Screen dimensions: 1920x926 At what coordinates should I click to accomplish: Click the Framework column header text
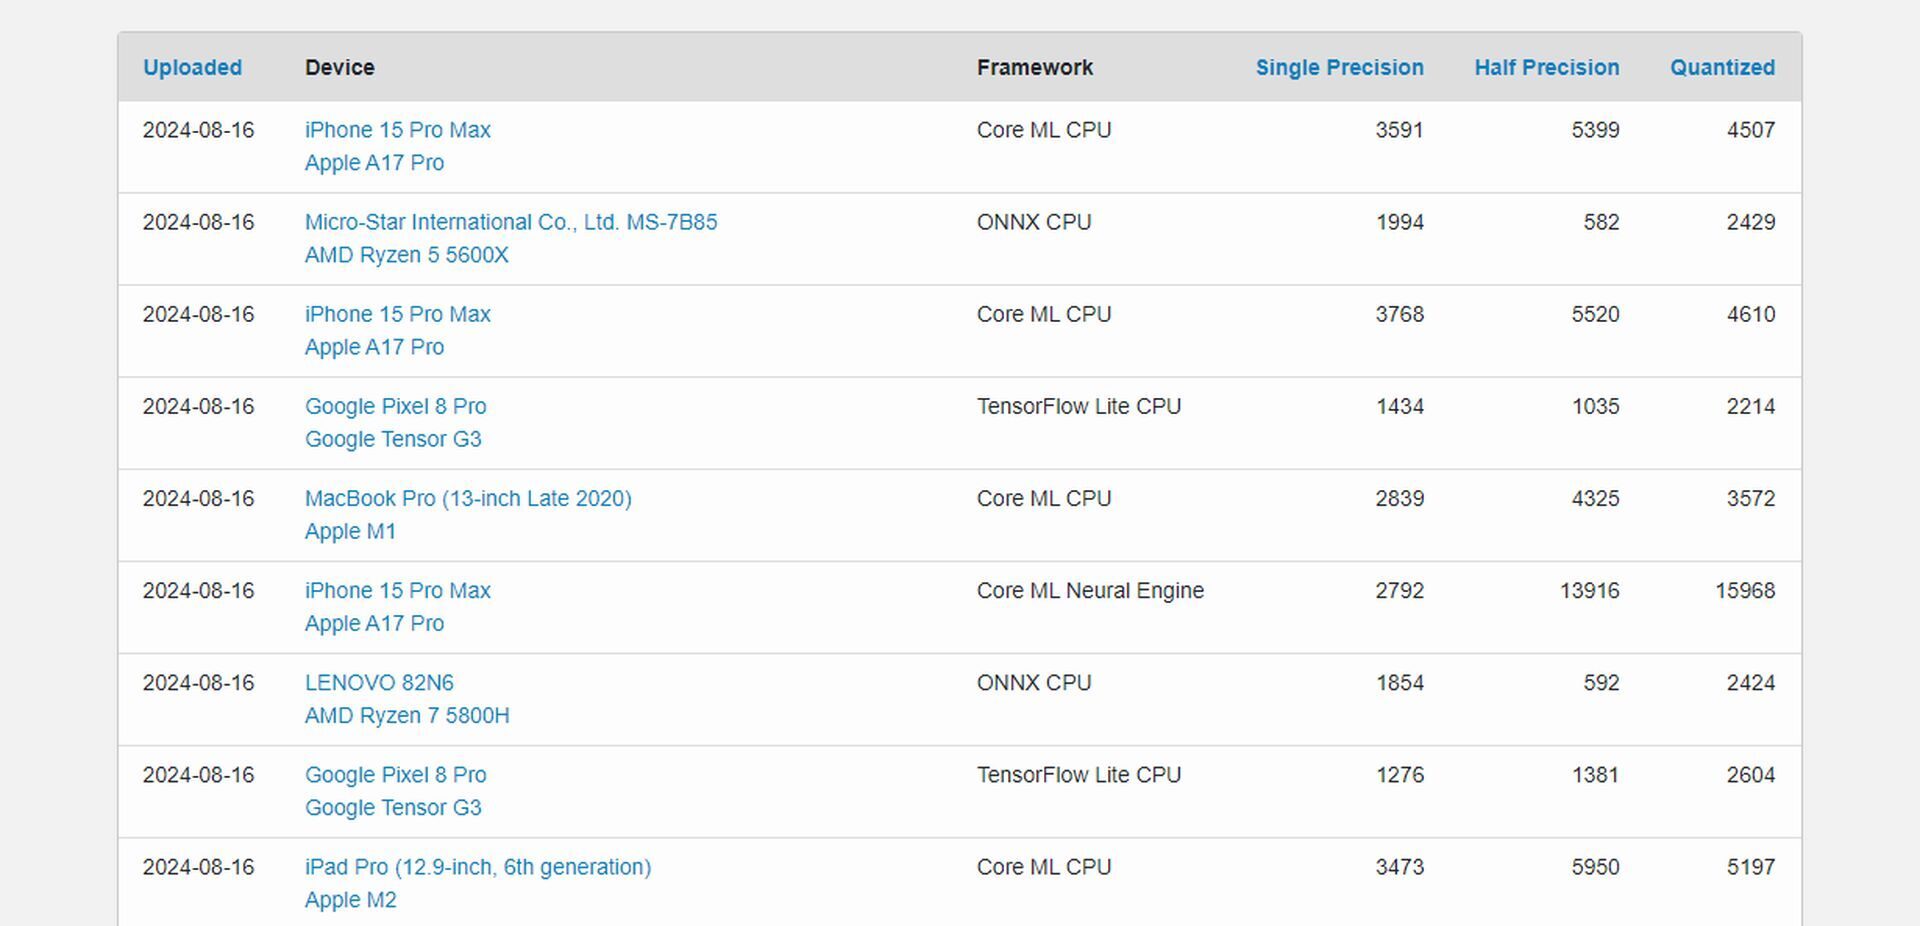1035,67
